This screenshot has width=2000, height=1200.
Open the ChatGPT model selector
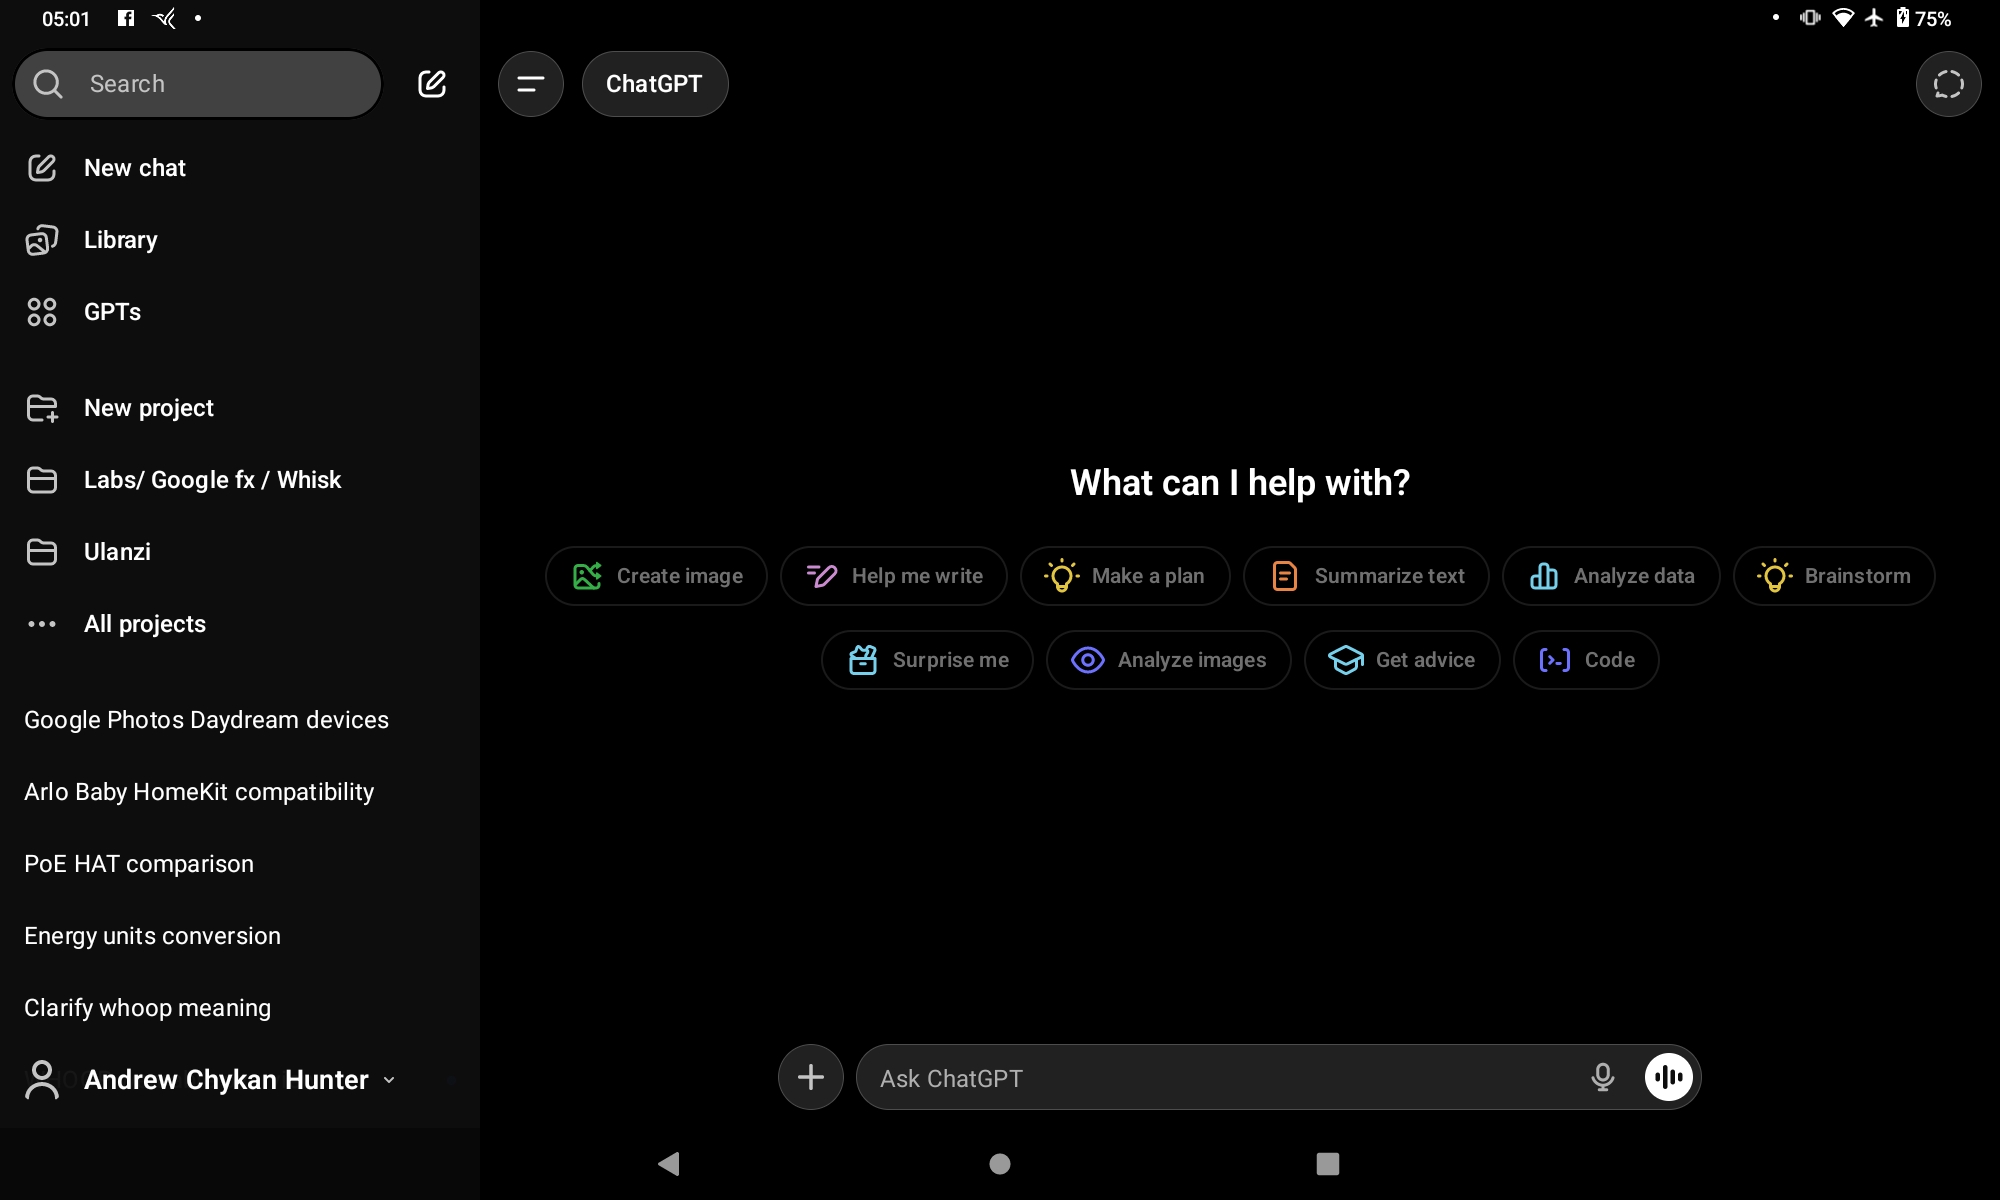[x=654, y=84]
